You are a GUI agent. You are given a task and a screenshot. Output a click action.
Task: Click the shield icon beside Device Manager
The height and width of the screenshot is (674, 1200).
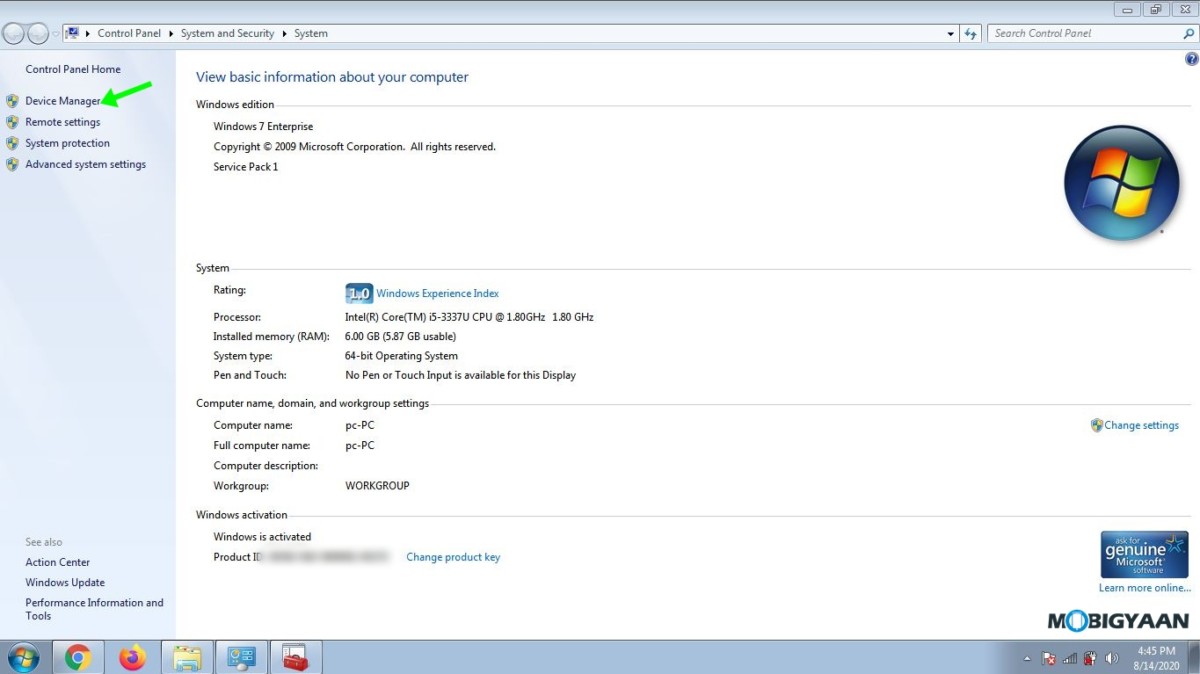(x=12, y=101)
